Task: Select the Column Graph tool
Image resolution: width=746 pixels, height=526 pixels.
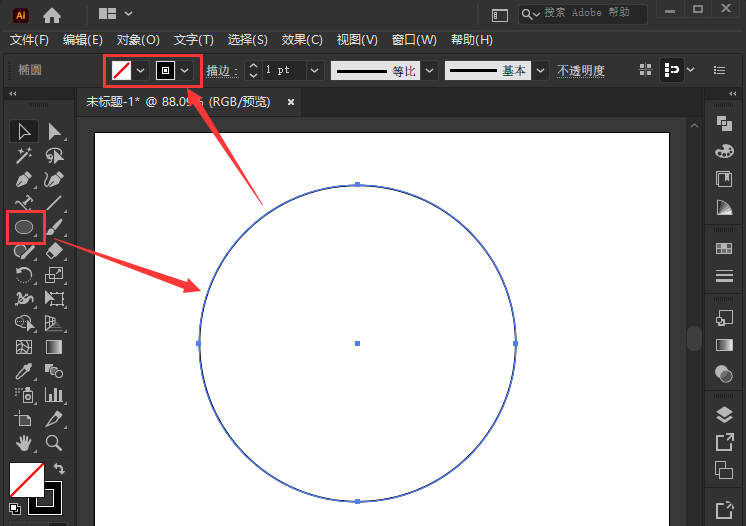Action: coord(54,395)
